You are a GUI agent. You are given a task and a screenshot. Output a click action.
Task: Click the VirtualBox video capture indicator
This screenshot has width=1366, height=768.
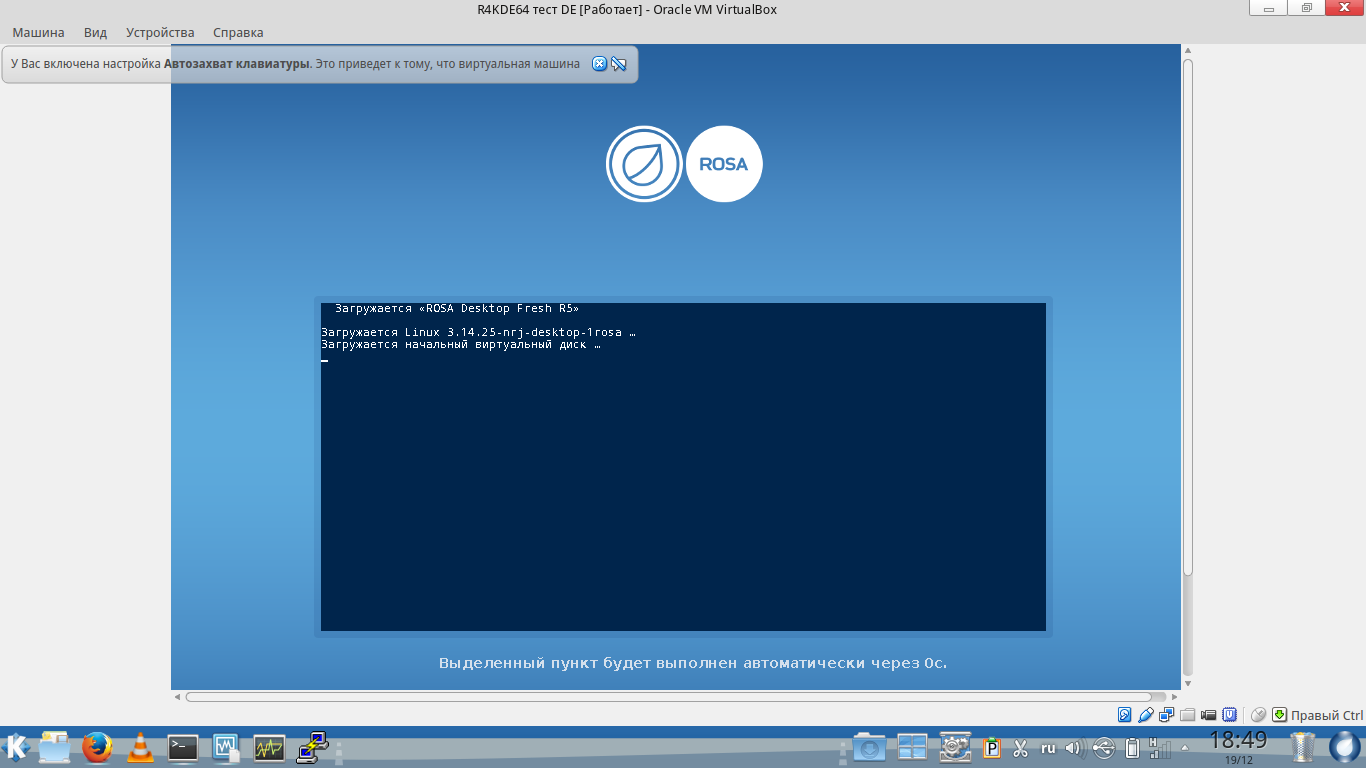(1209, 715)
